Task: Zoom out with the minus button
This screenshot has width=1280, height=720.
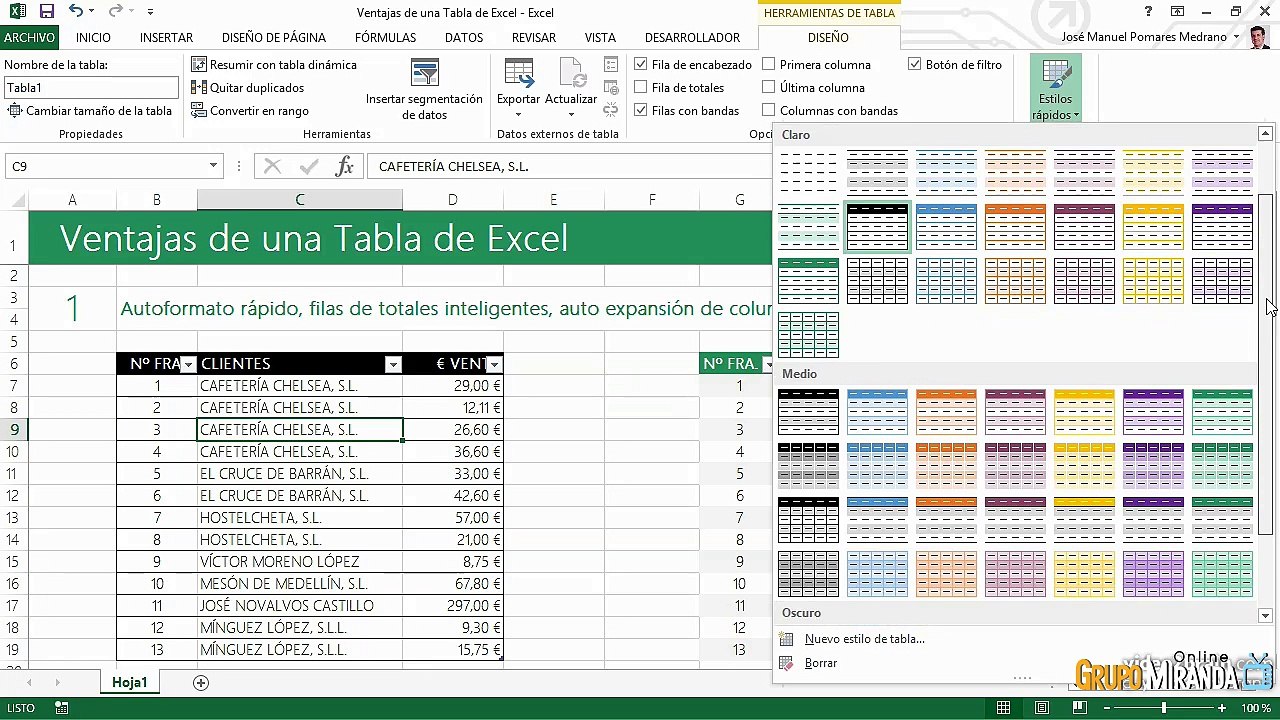Action: point(1106,708)
